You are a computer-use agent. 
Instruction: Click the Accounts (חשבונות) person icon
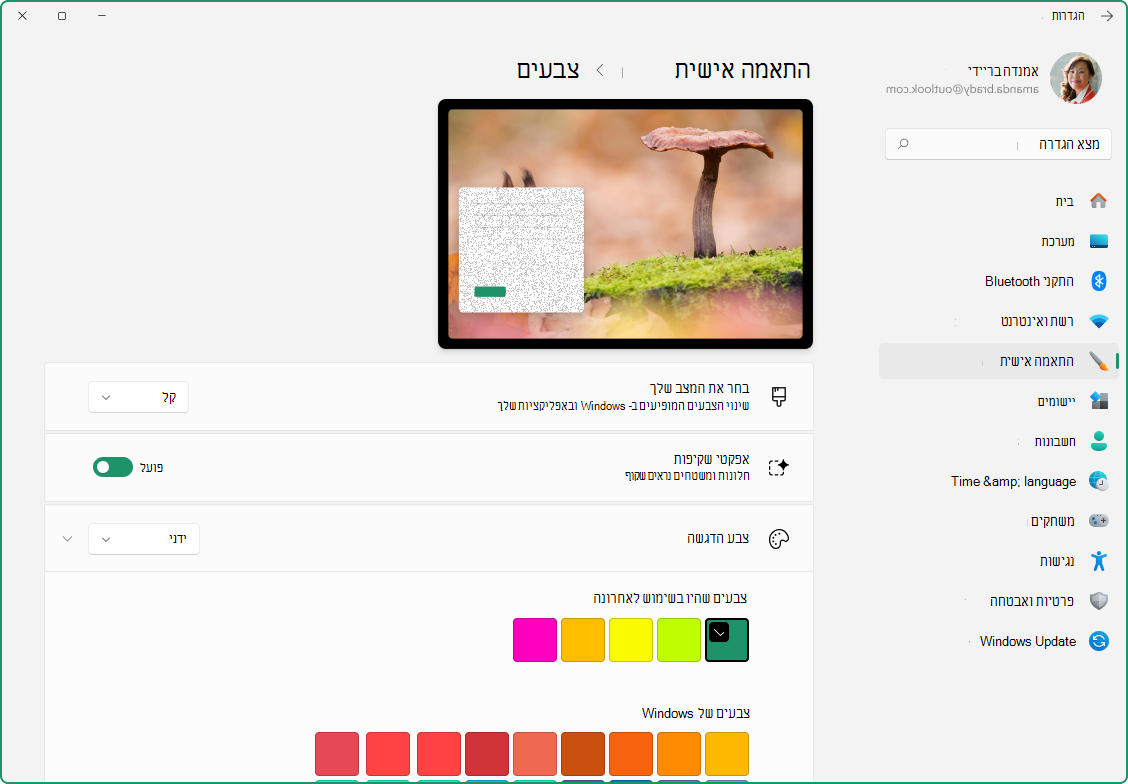point(1099,441)
